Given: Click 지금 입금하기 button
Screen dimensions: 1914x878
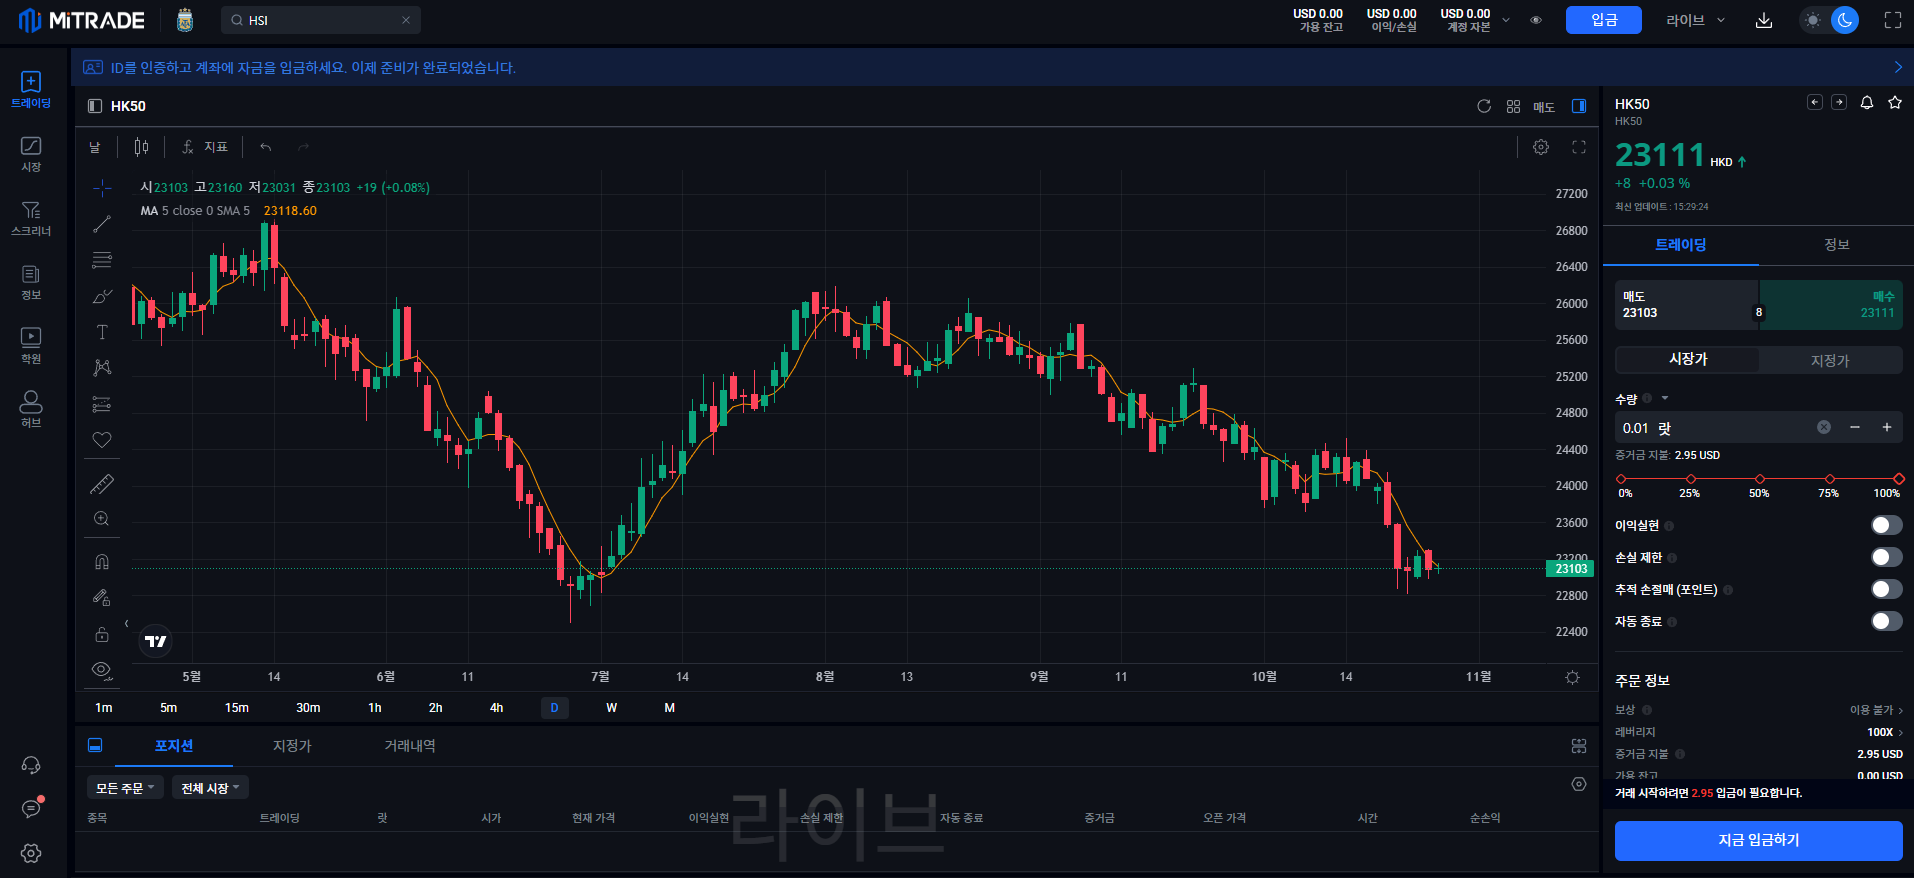Looking at the screenshot, I should coord(1758,840).
